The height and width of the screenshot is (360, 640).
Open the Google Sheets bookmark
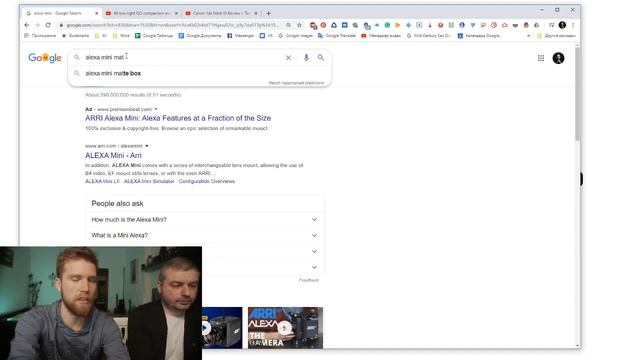(154, 36)
